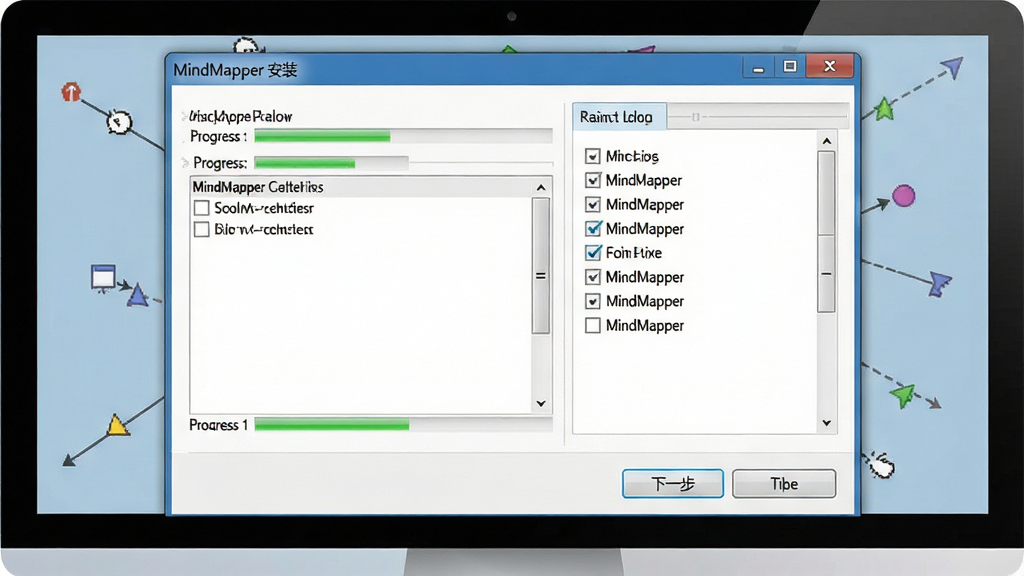Click the 下一步 button
1024x576 pixels.
673,483
